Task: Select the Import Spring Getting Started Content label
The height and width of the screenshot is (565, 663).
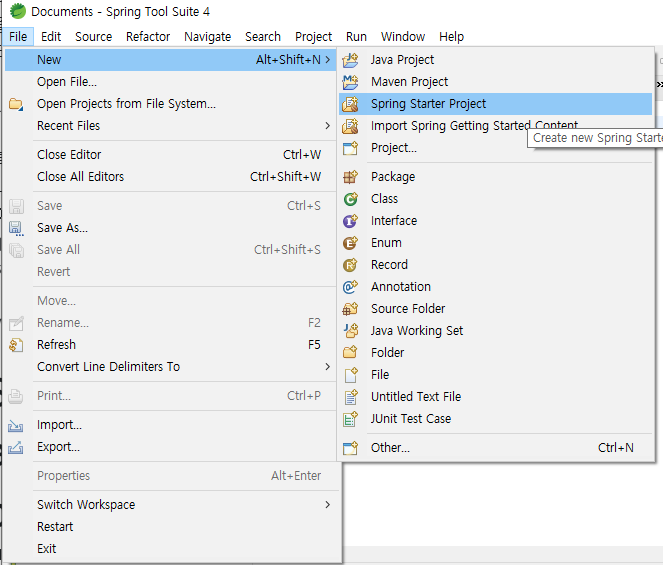Action: (474, 126)
